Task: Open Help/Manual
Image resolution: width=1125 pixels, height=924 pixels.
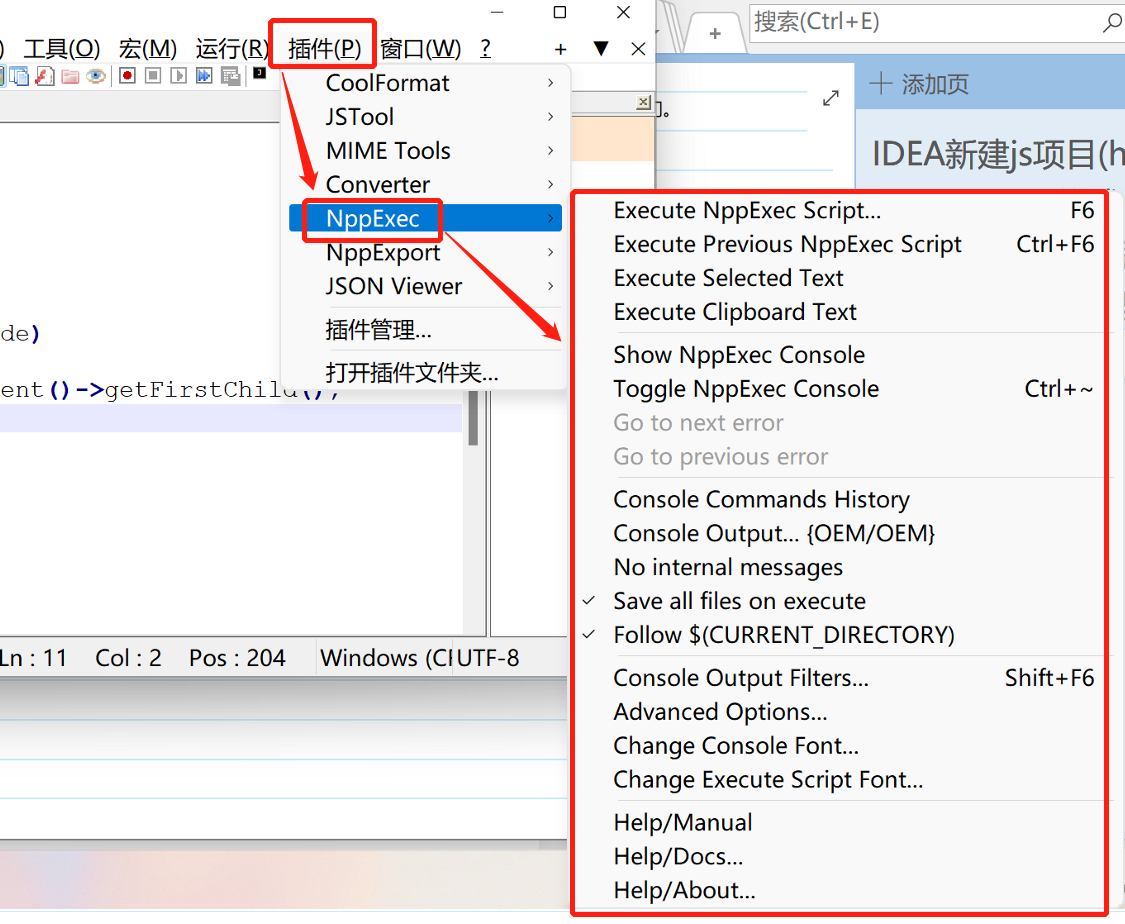Action: pyautogui.click(x=683, y=822)
